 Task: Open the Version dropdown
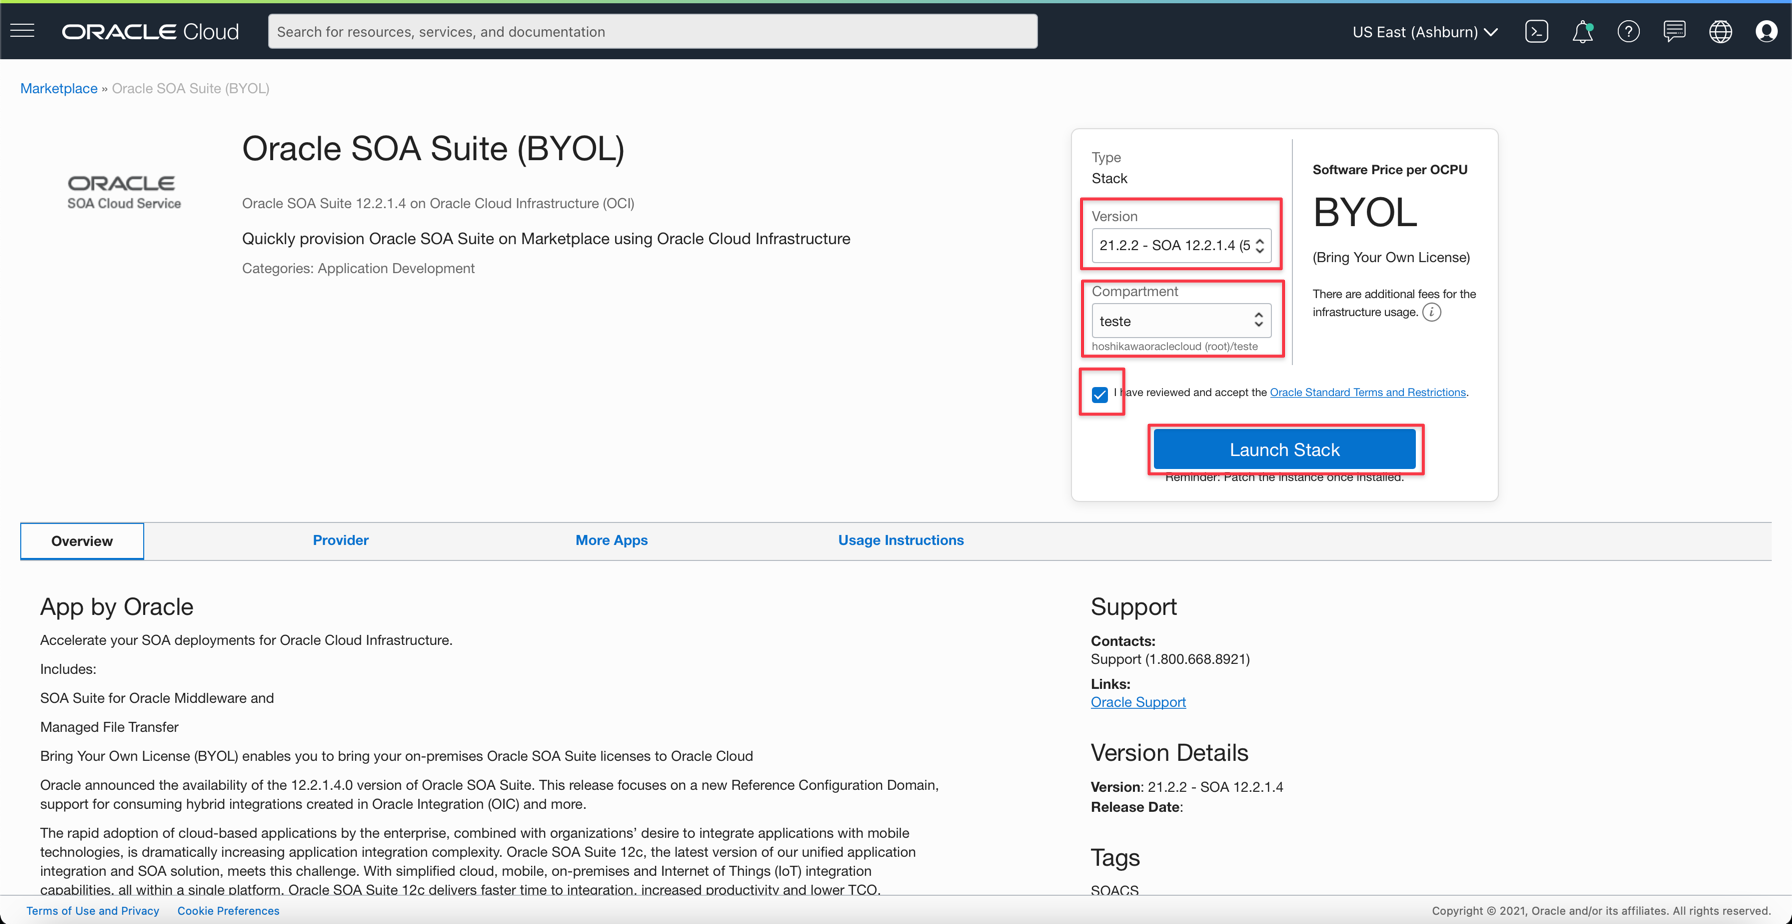pyautogui.click(x=1181, y=245)
